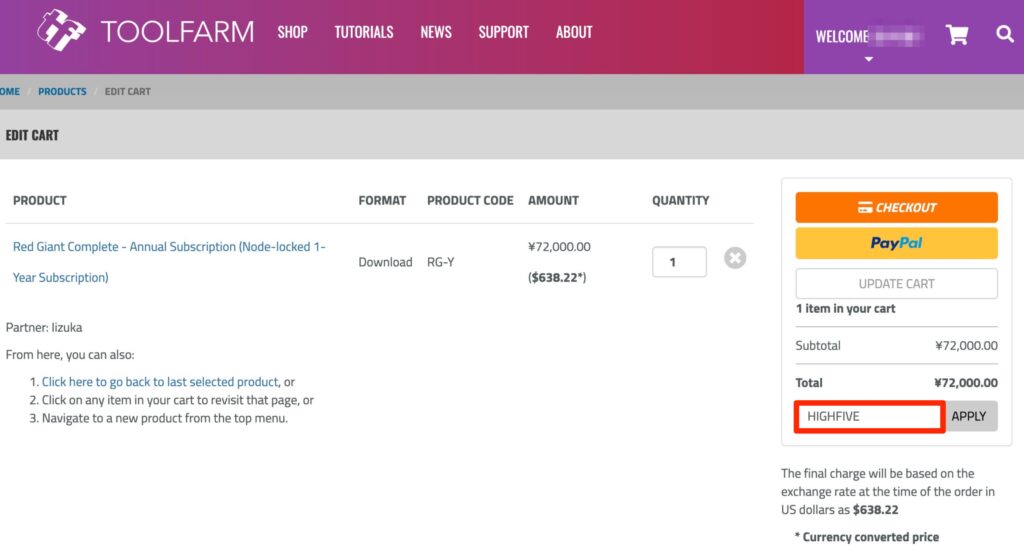The height and width of the screenshot is (549, 1024).
Task: Open the search magnifier icon
Action: coord(1004,33)
